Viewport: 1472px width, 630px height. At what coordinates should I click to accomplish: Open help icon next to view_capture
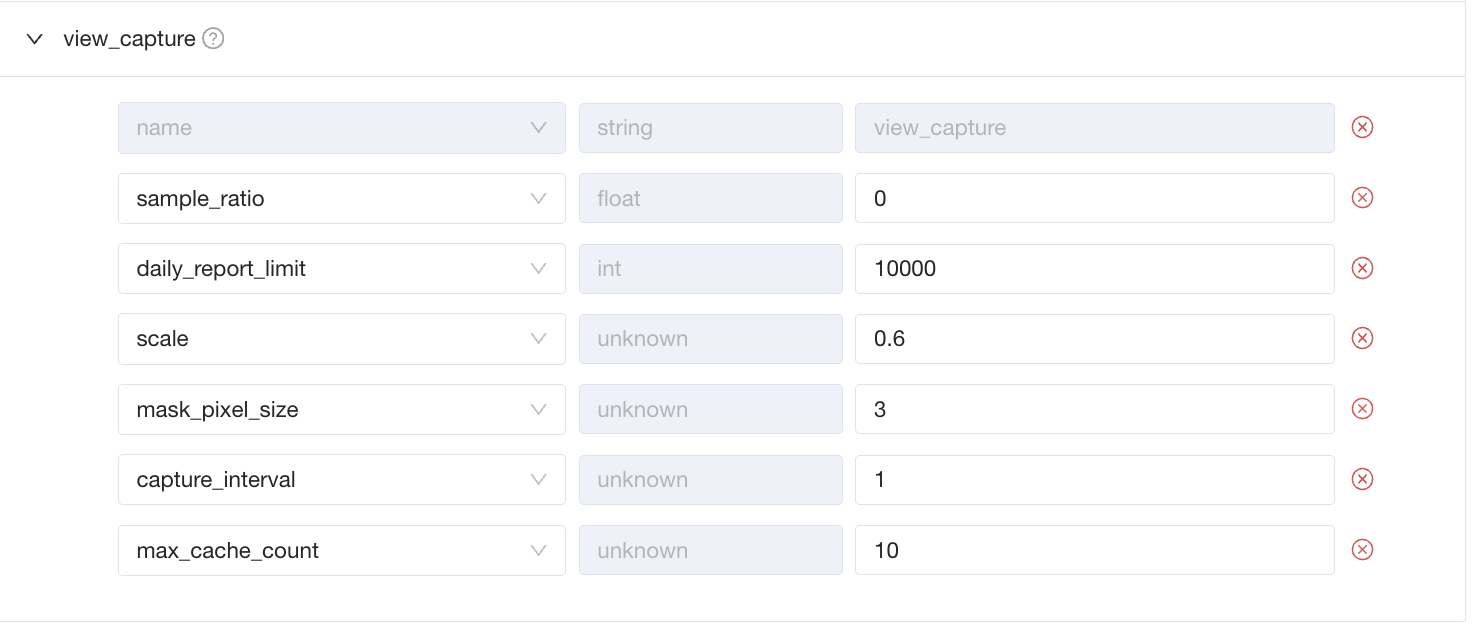click(x=213, y=39)
